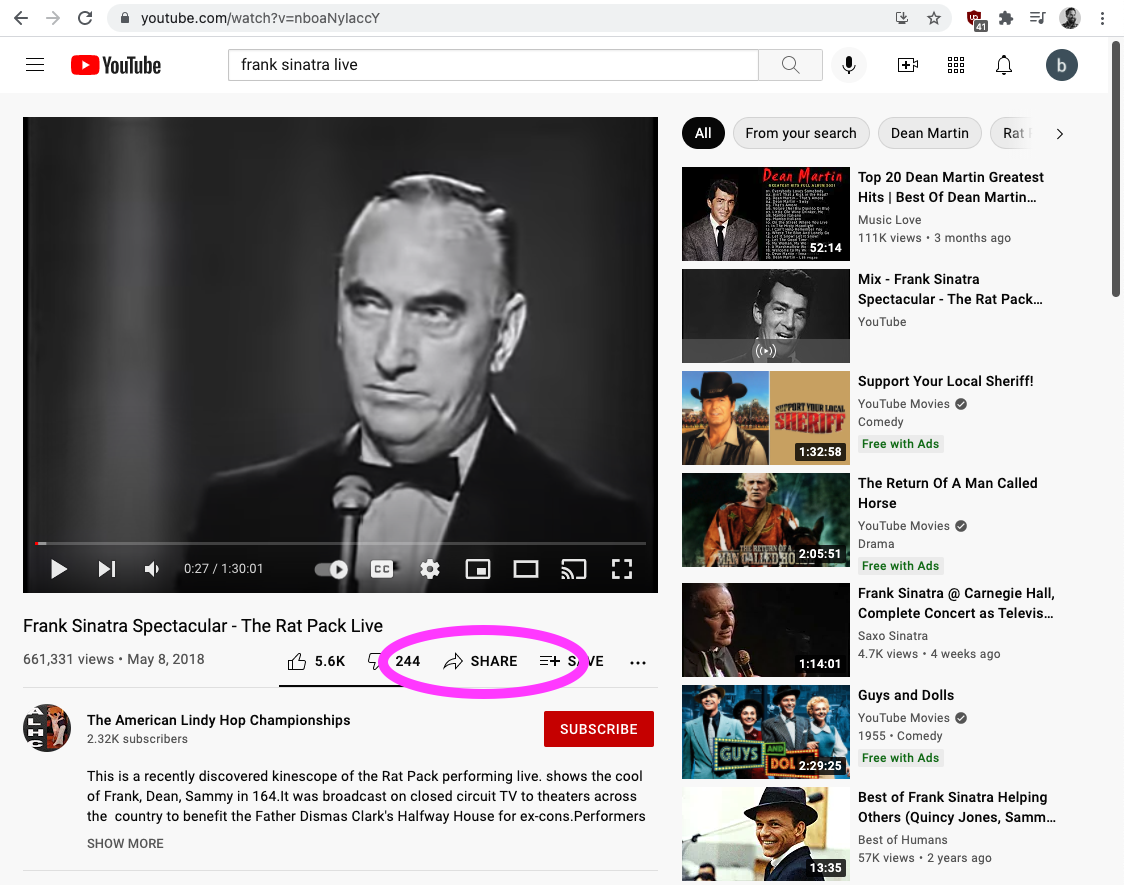Open the browser extensions puzzle icon
1124x885 pixels.
[1006, 18]
